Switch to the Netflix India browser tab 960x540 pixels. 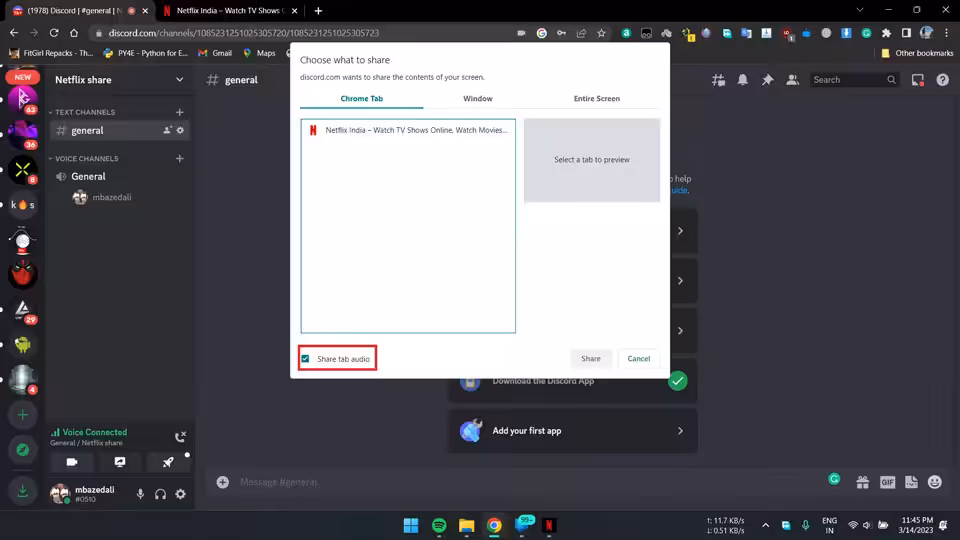point(230,10)
